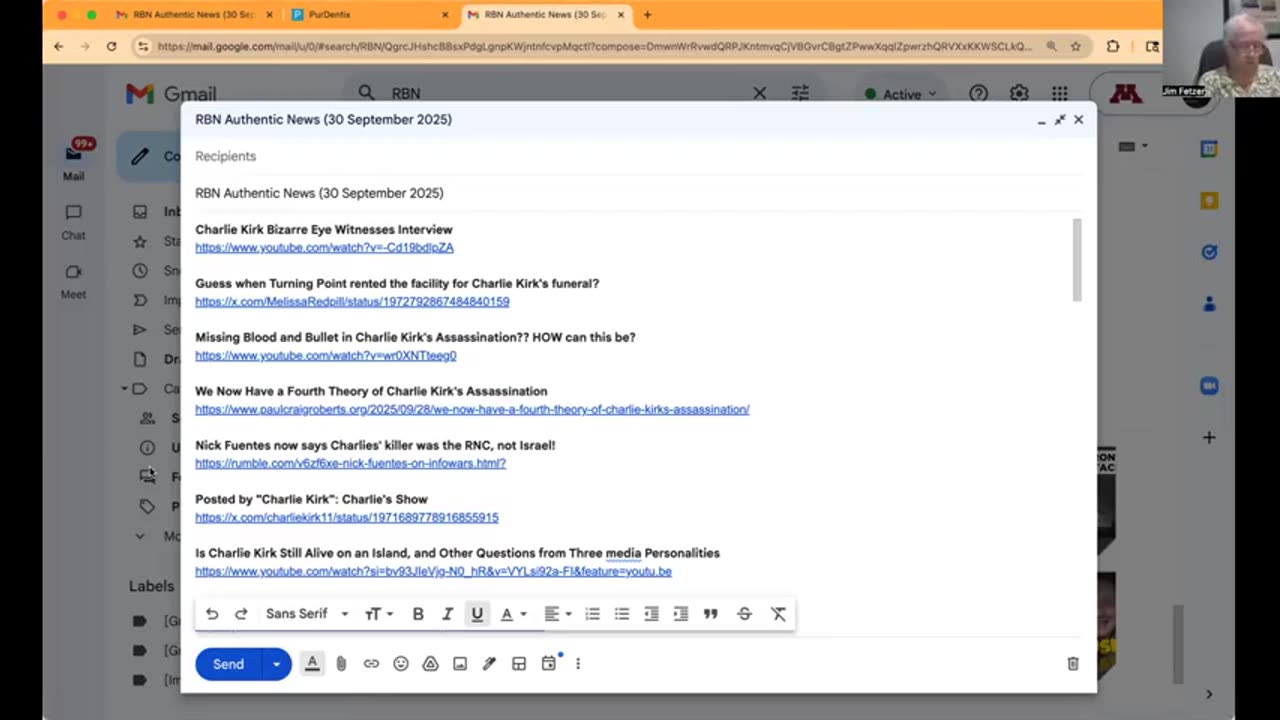Insert an emoji
Screen dimensions: 1280x720
coord(401,663)
